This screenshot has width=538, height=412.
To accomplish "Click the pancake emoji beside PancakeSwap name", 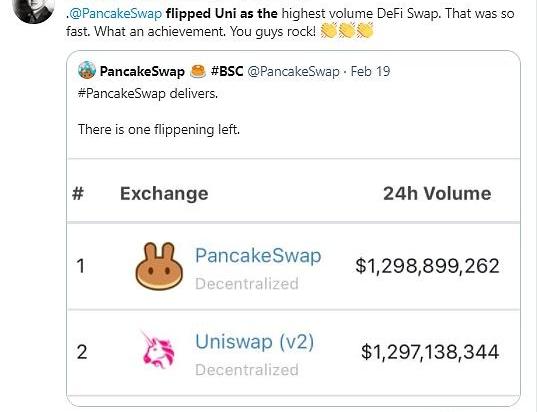I will pos(198,71).
